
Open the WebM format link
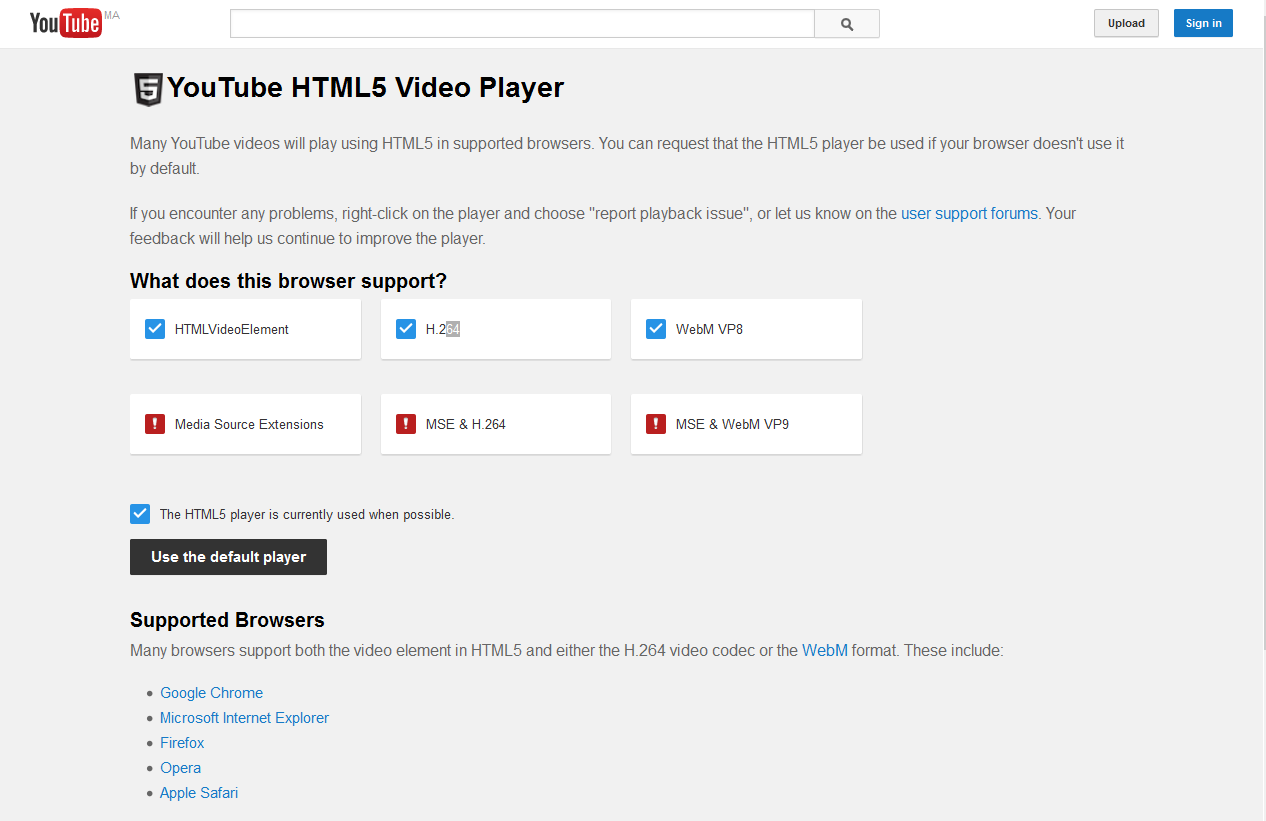point(825,650)
